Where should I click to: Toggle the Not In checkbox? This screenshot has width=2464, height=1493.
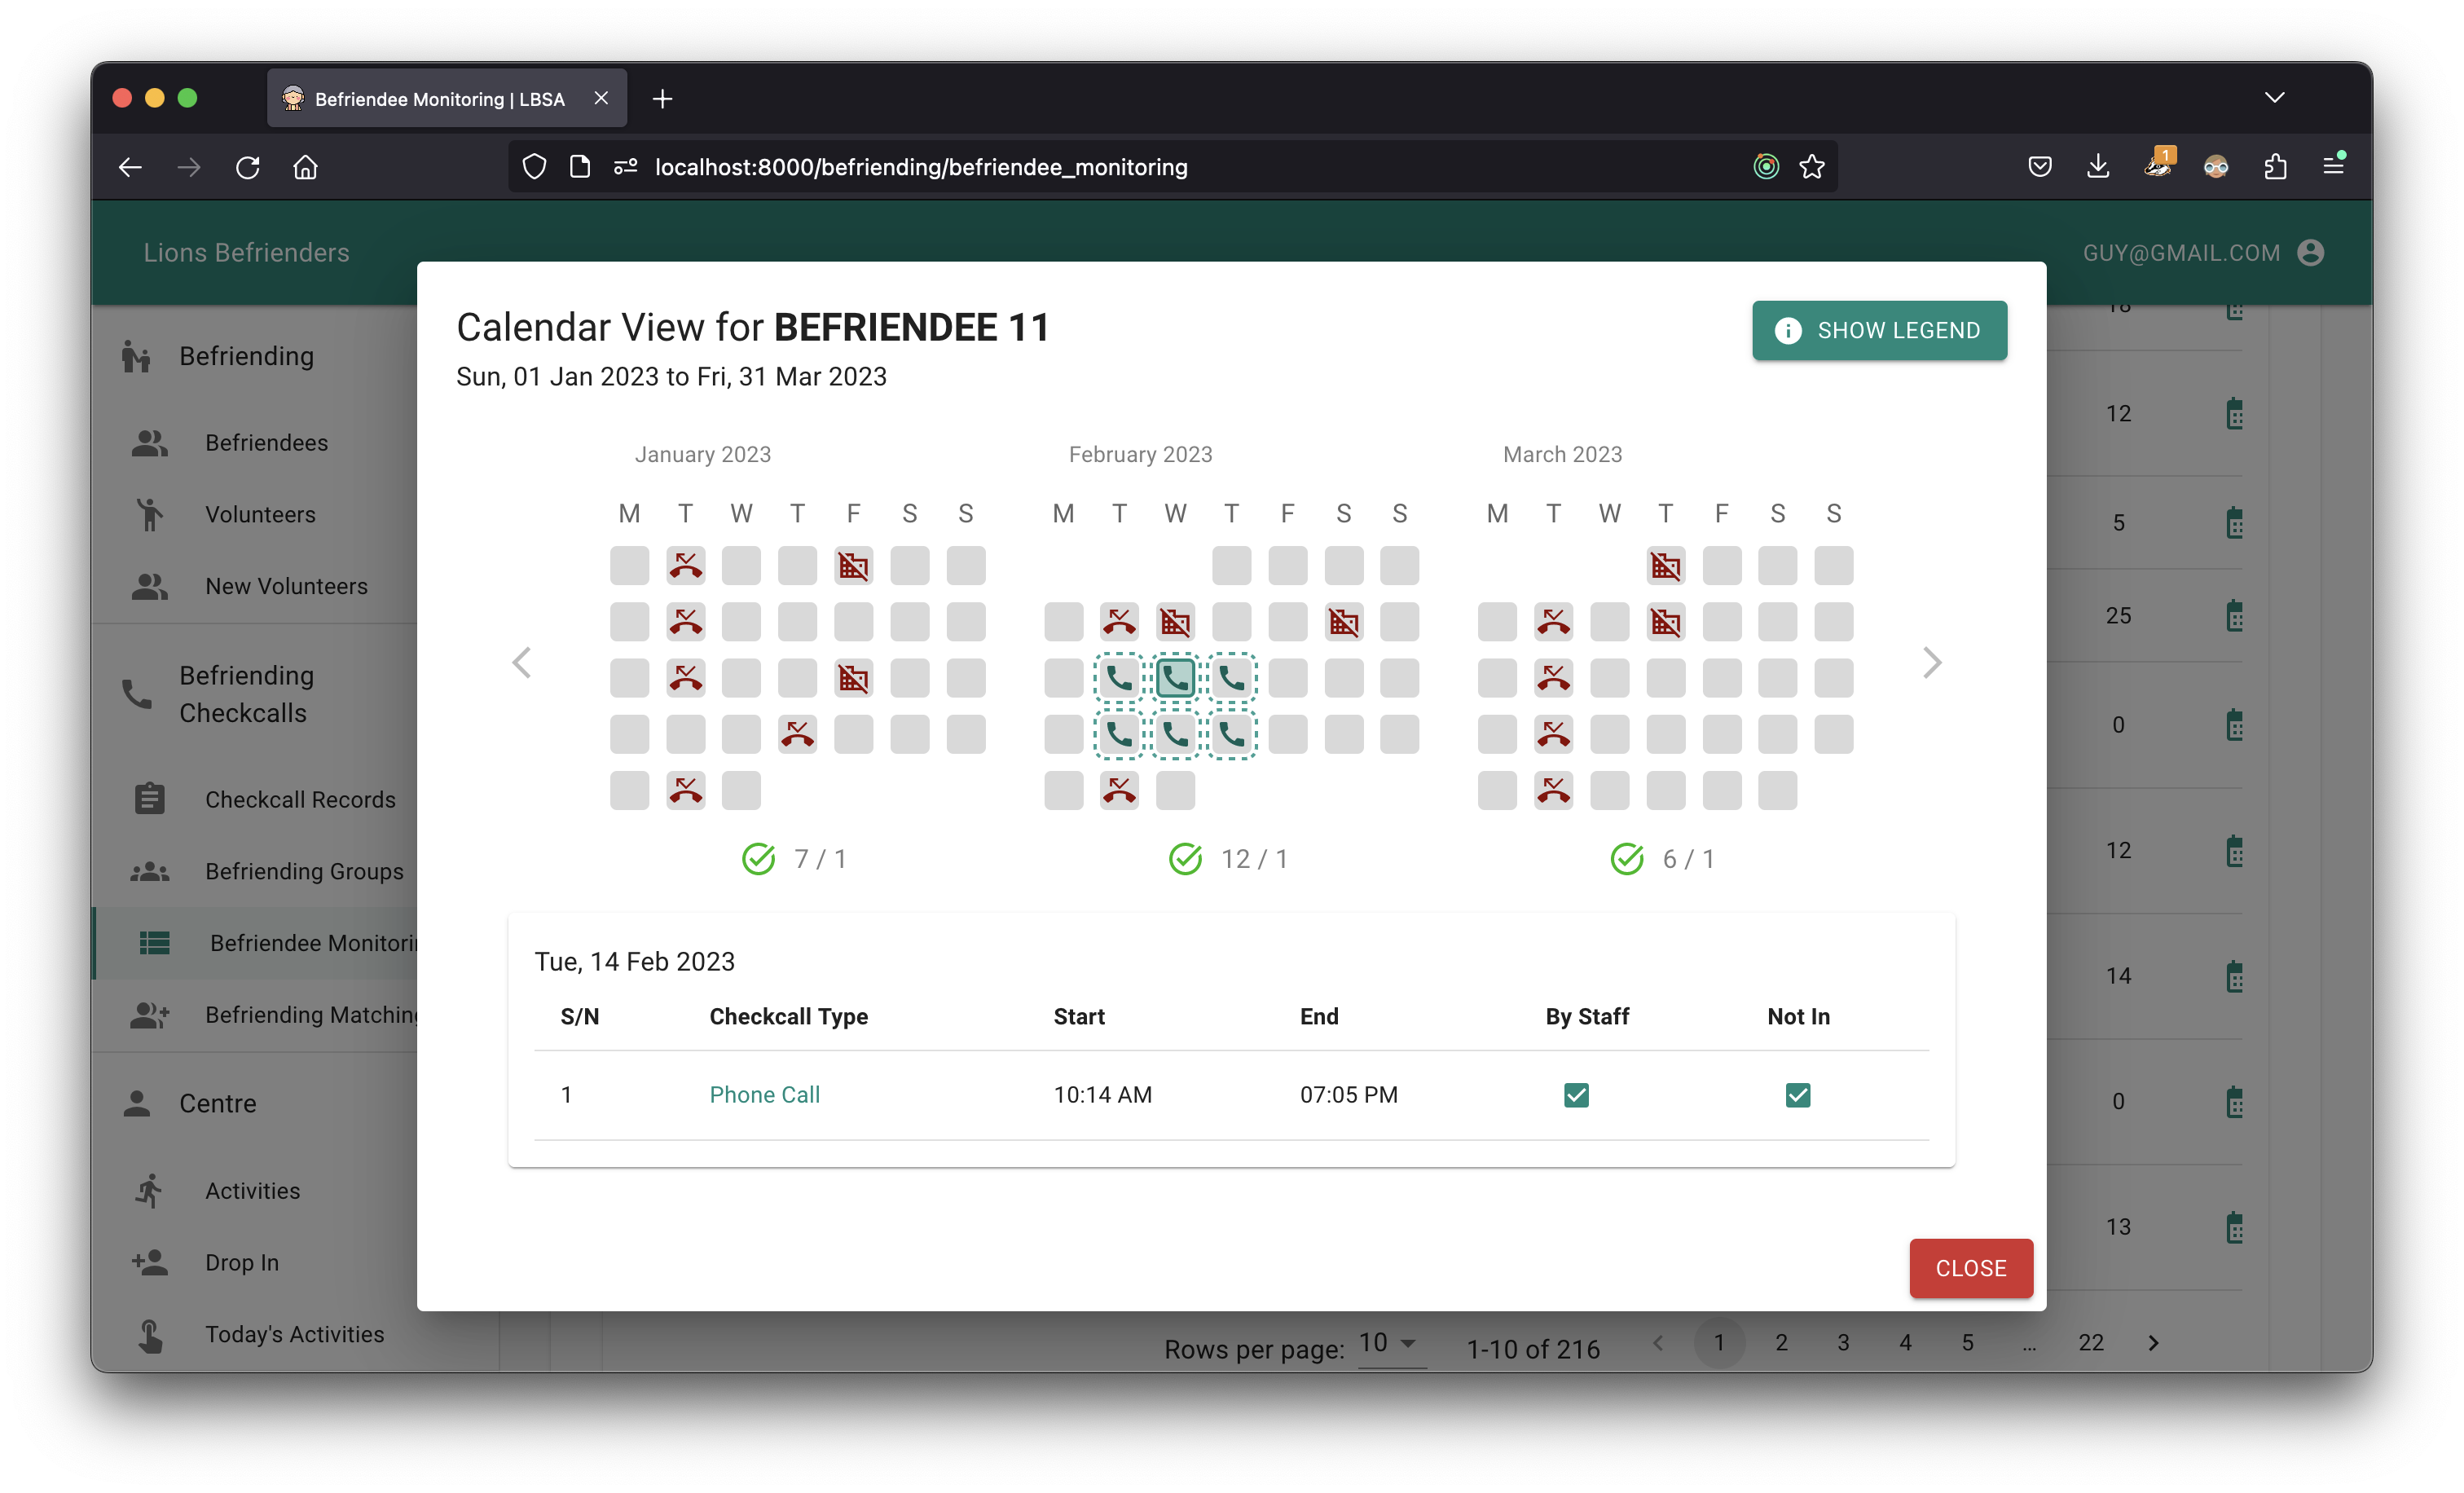[x=1797, y=1095]
